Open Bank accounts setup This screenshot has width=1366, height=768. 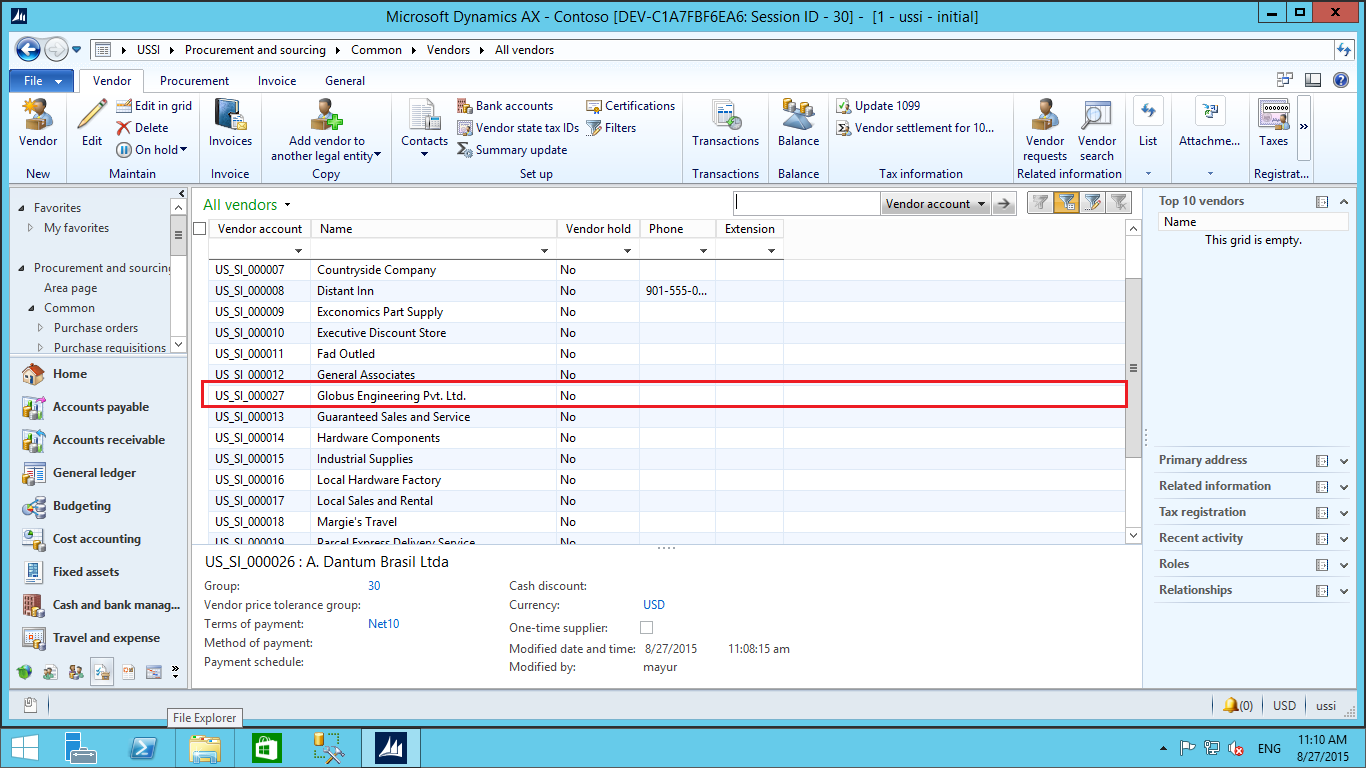[x=505, y=106]
